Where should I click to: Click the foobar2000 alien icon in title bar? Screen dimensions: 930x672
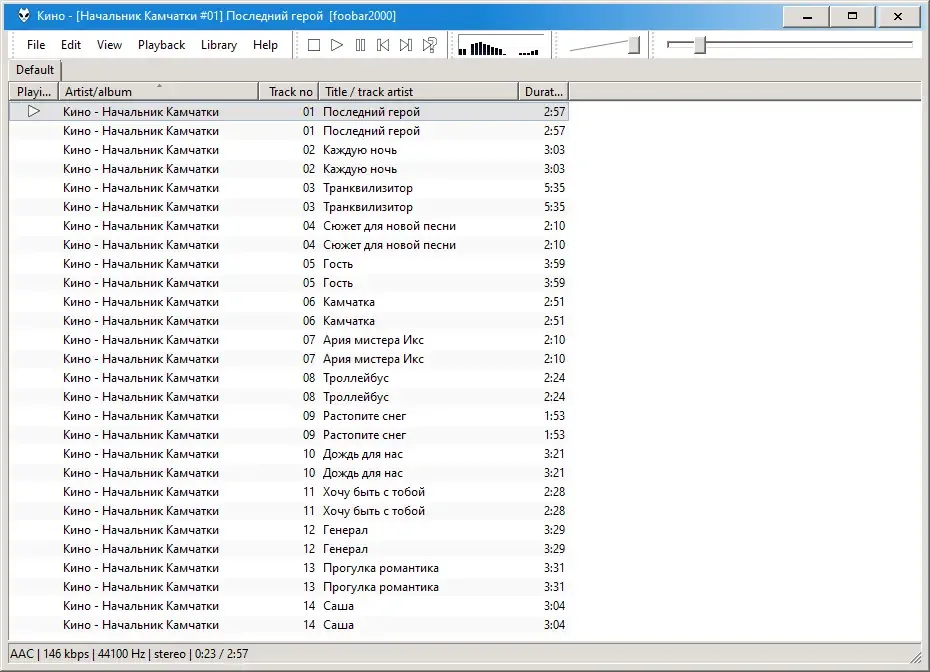click(x=23, y=16)
